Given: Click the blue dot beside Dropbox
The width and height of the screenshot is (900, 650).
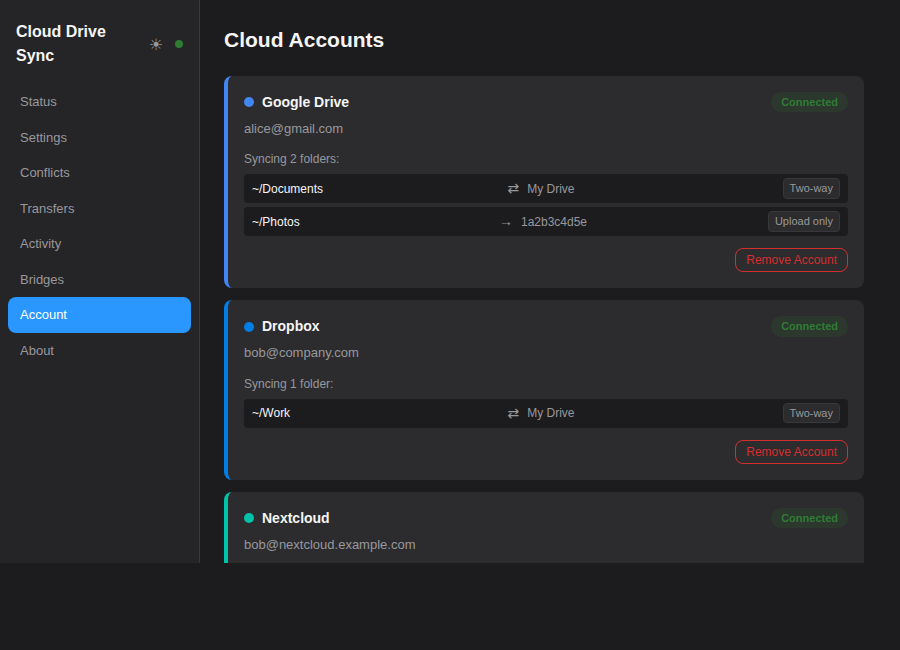Looking at the screenshot, I should 249,327.
